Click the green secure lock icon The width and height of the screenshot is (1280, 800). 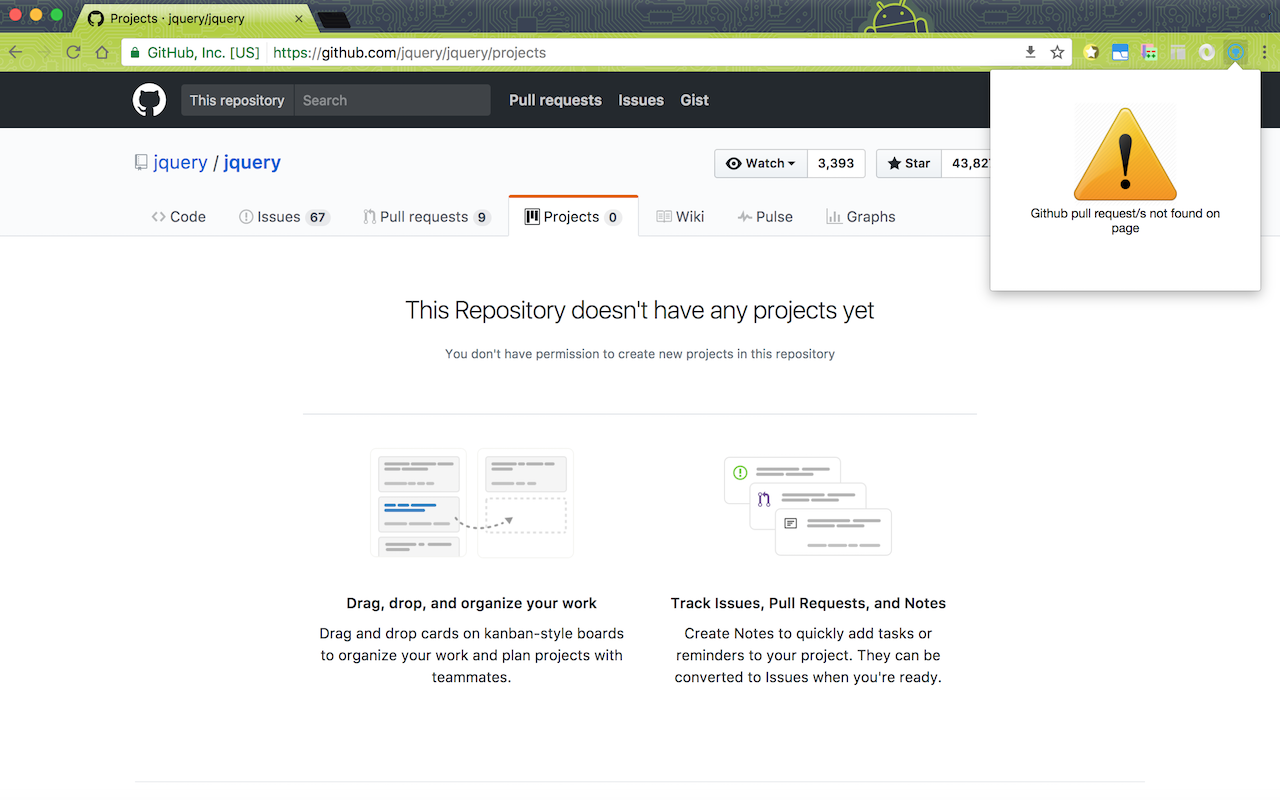135,52
